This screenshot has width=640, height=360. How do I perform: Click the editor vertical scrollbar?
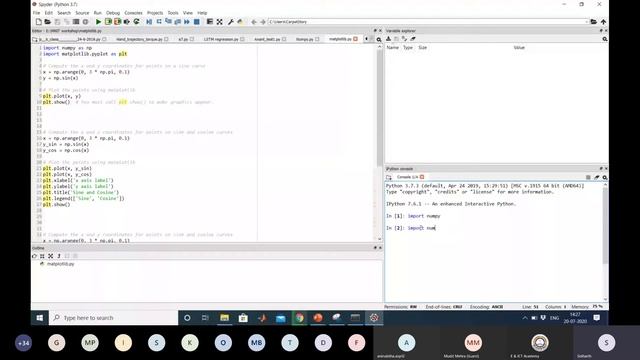click(380, 107)
